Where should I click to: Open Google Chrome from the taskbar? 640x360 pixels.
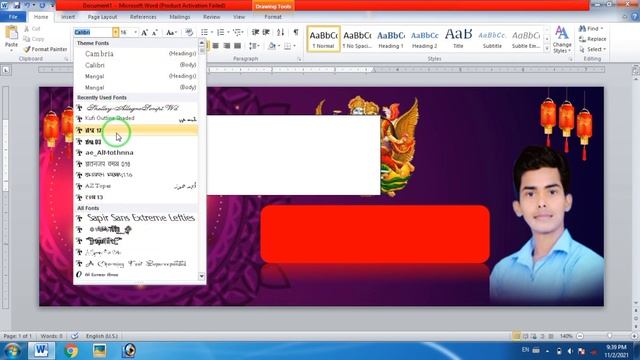click(x=71, y=351)
